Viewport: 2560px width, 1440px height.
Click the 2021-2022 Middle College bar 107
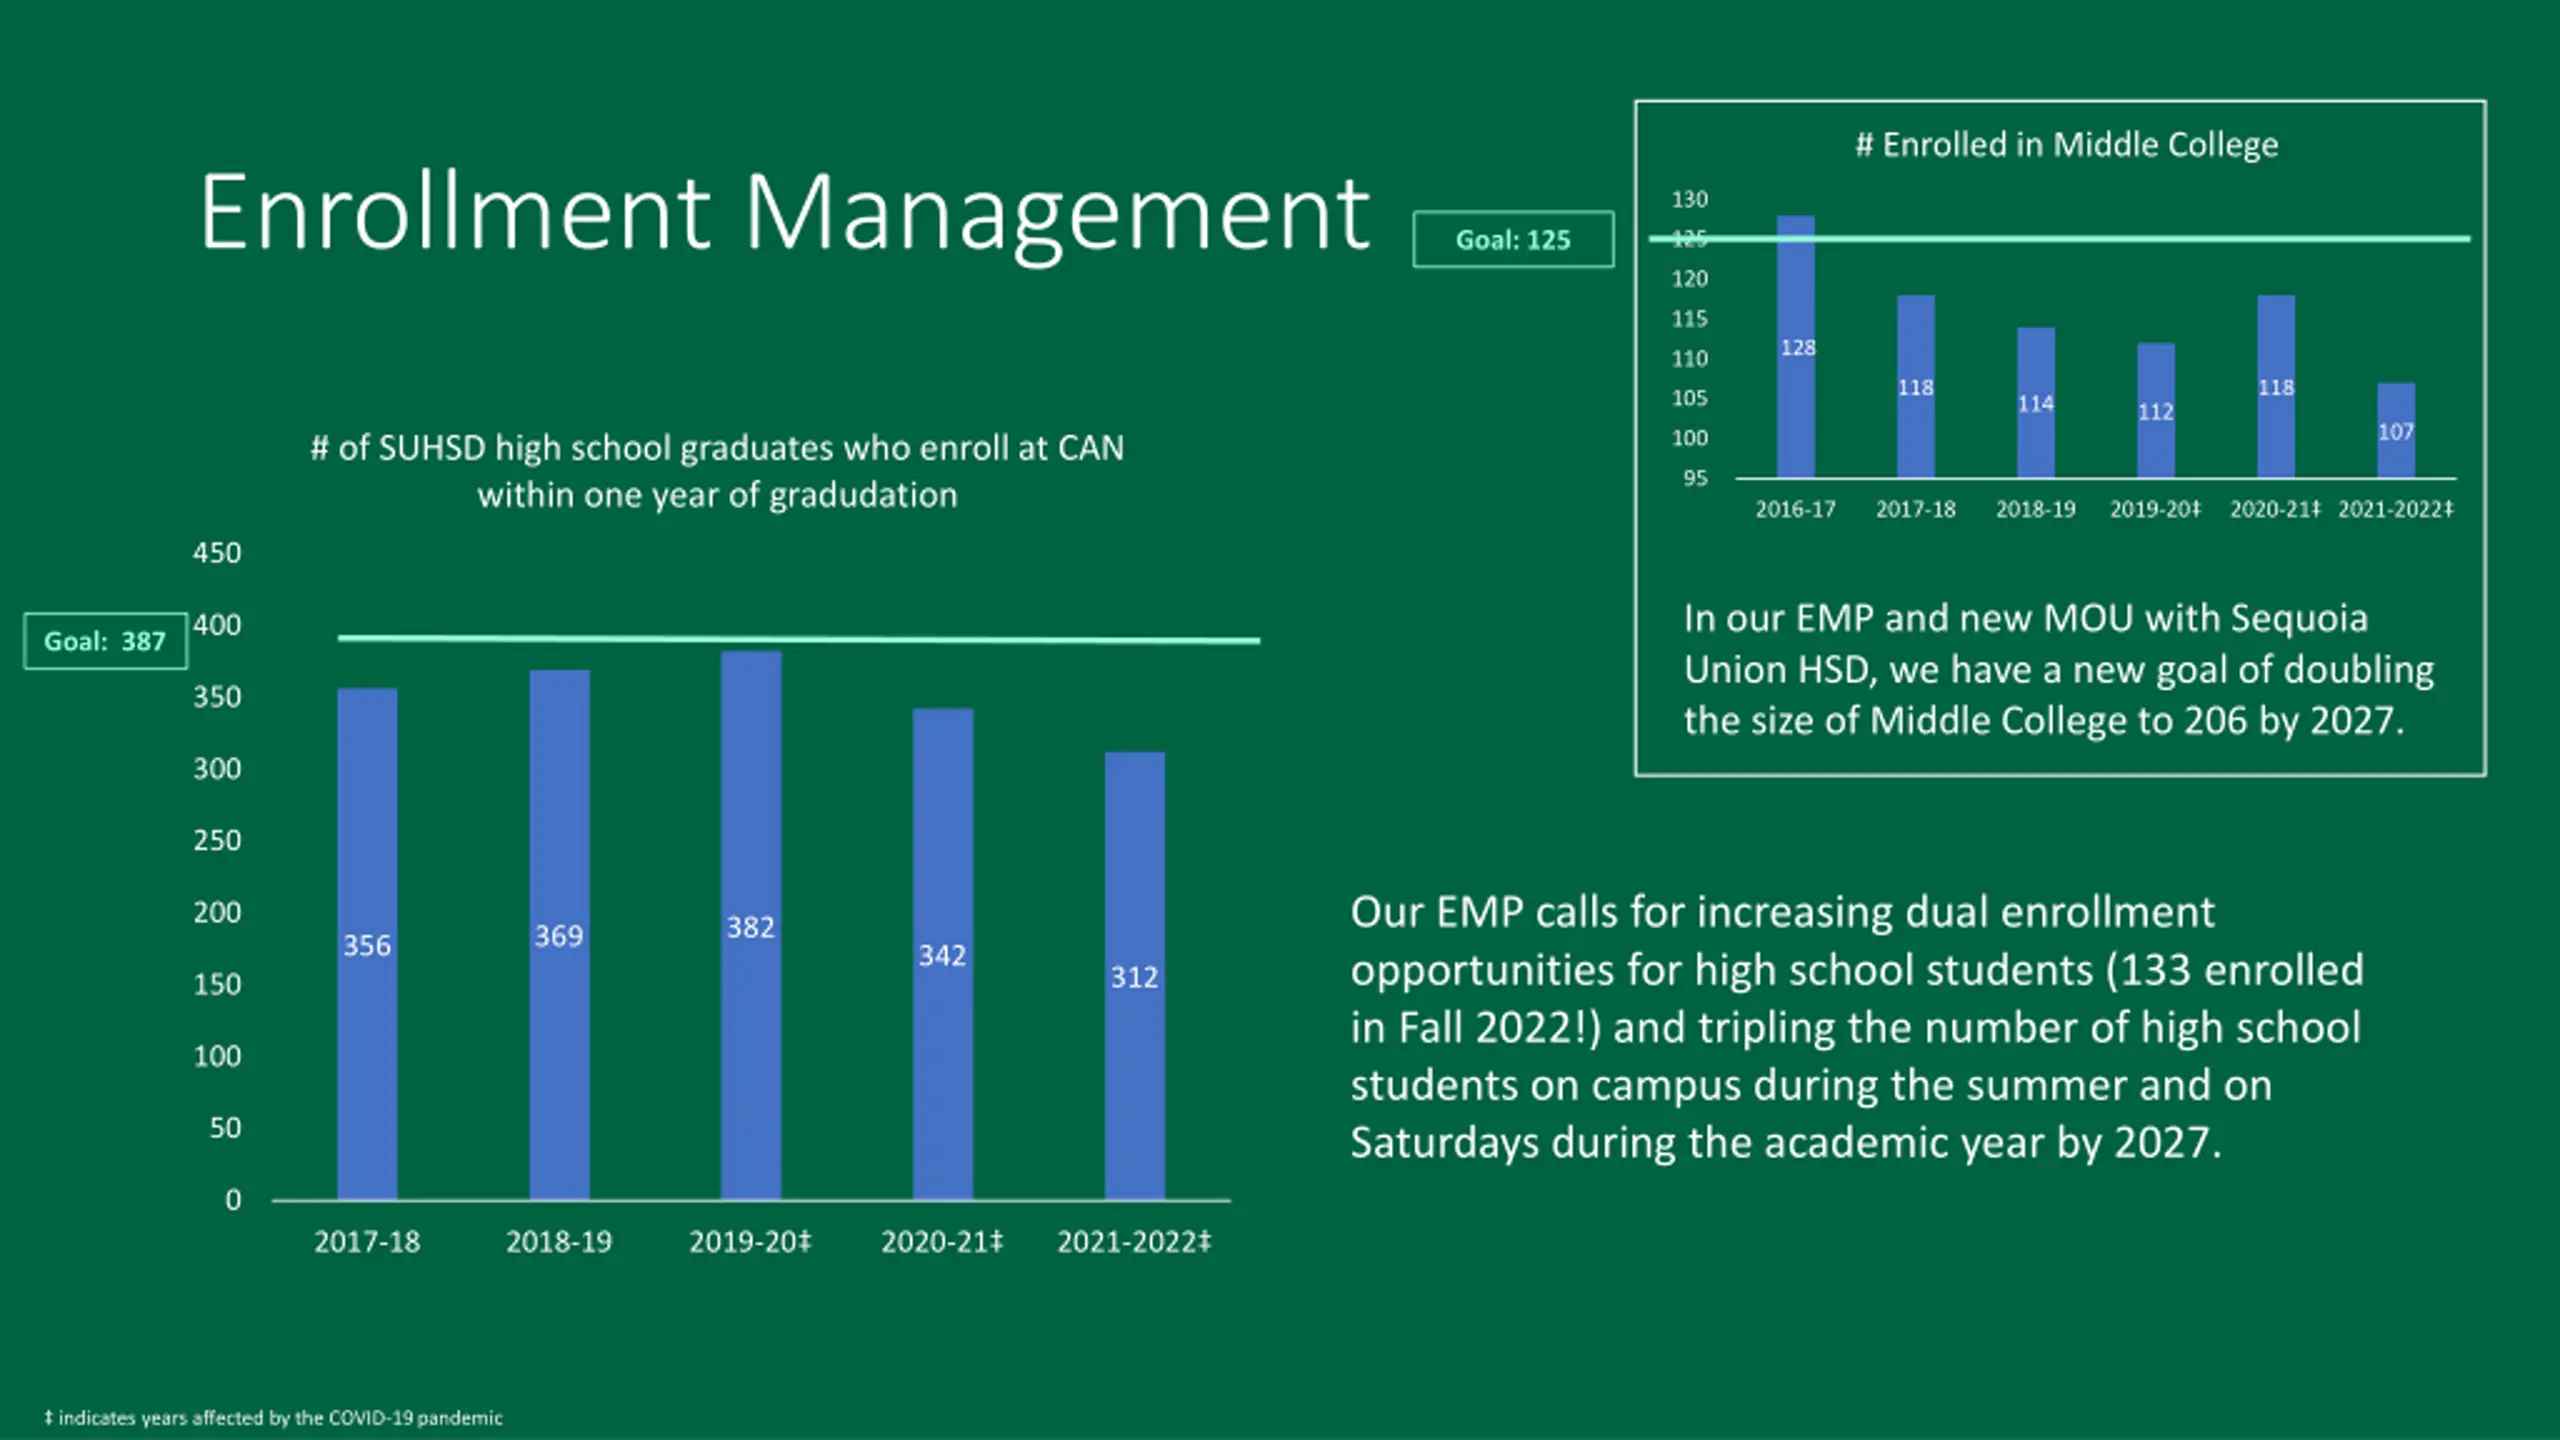(x=2396, y=430)
